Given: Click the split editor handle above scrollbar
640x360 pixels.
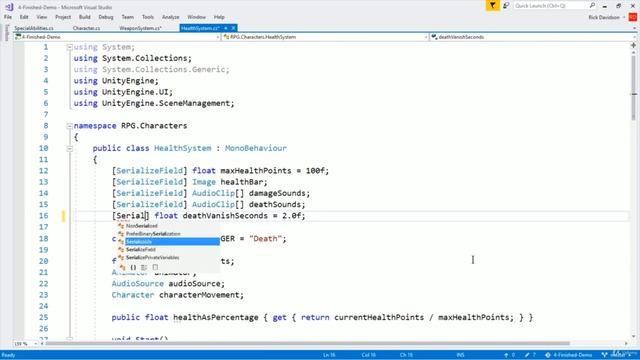Looking at the screenshot, I should 633,46.
